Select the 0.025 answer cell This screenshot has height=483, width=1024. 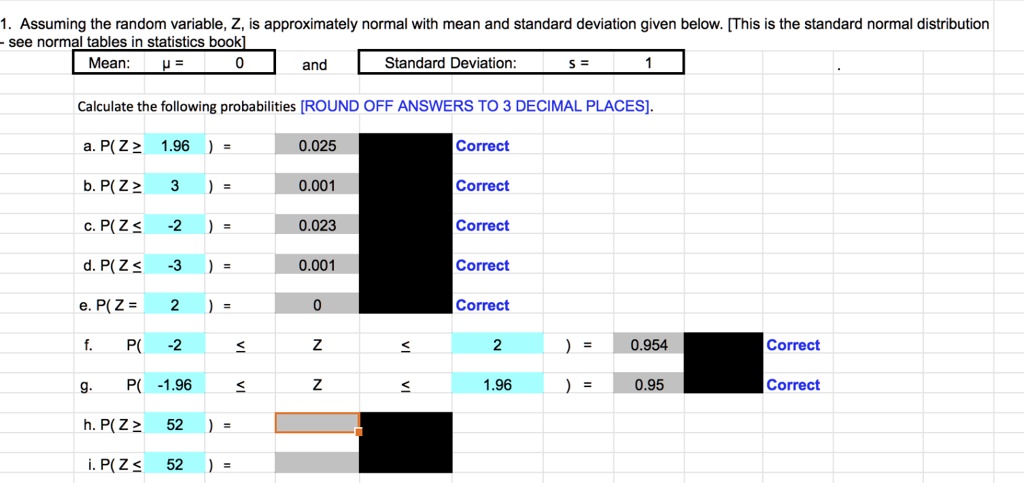tap(317, 146)
